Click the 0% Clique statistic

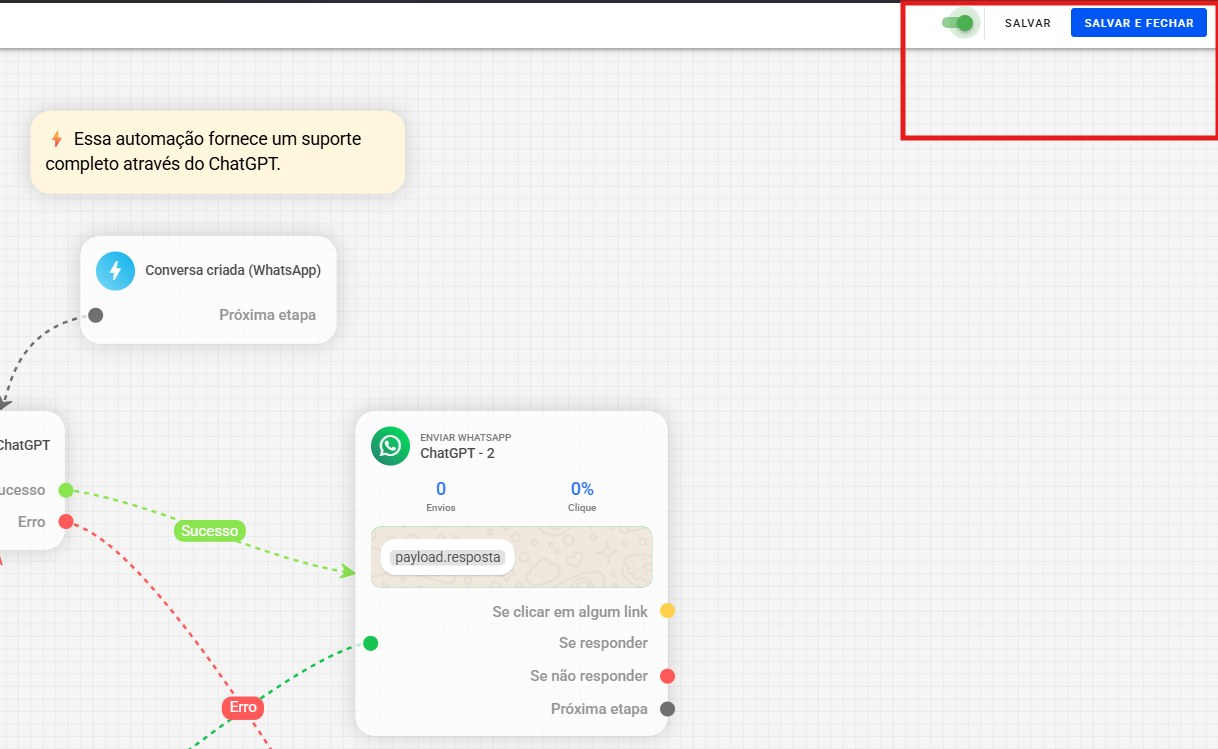582,494
